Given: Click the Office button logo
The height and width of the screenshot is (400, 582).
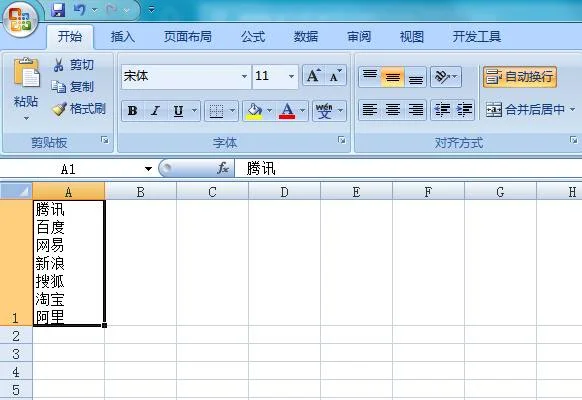Looking at the screenshot, I should pos(20,19).
